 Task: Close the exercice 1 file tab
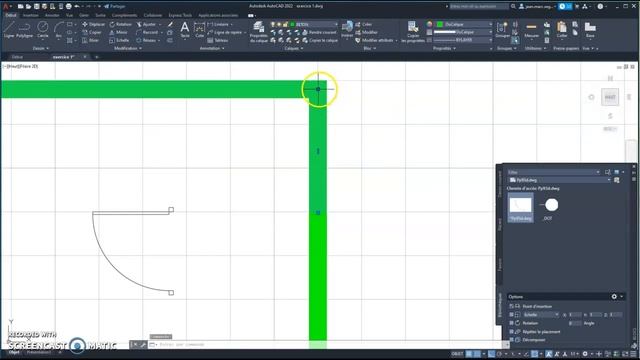pos(85,57)
